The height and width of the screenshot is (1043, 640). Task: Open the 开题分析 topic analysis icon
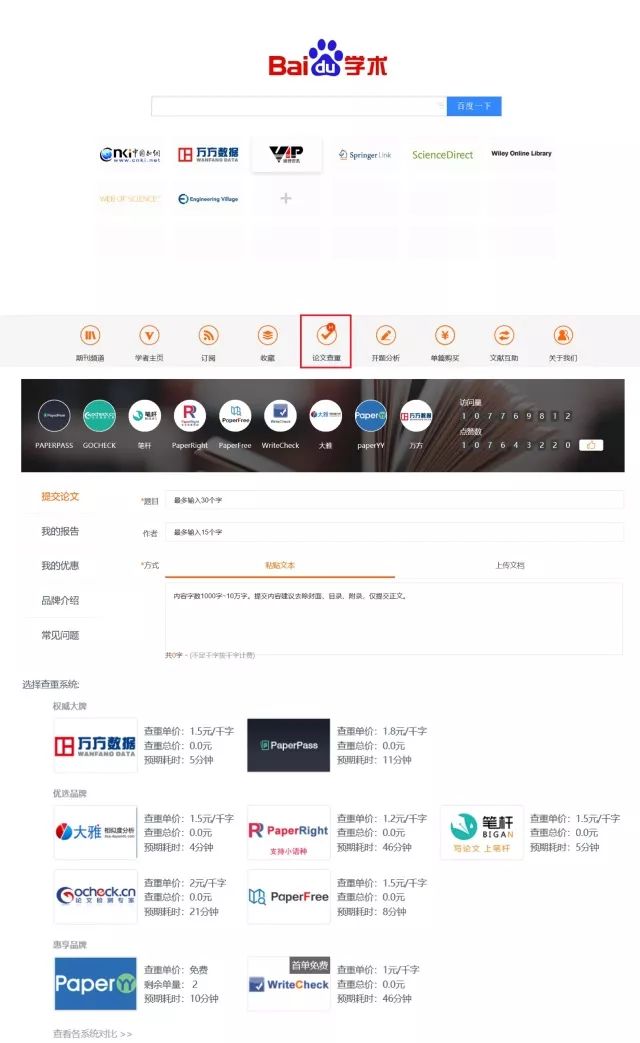tap(386, 335)
